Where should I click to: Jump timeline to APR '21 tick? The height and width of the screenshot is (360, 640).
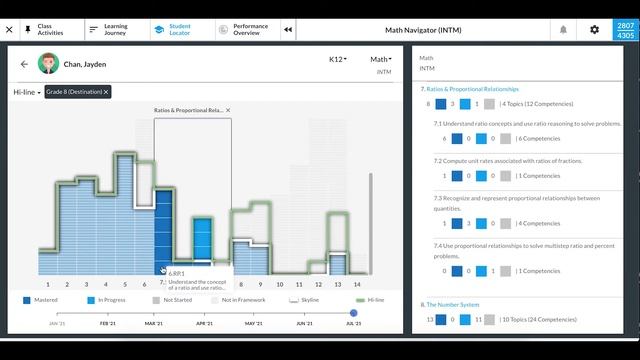pos(204,313)
